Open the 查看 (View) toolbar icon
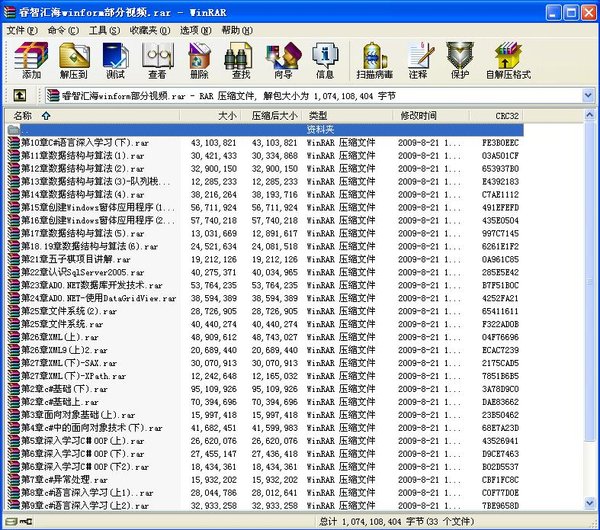The height and width of the screenshot is (530, 600). tap(157, 60)
